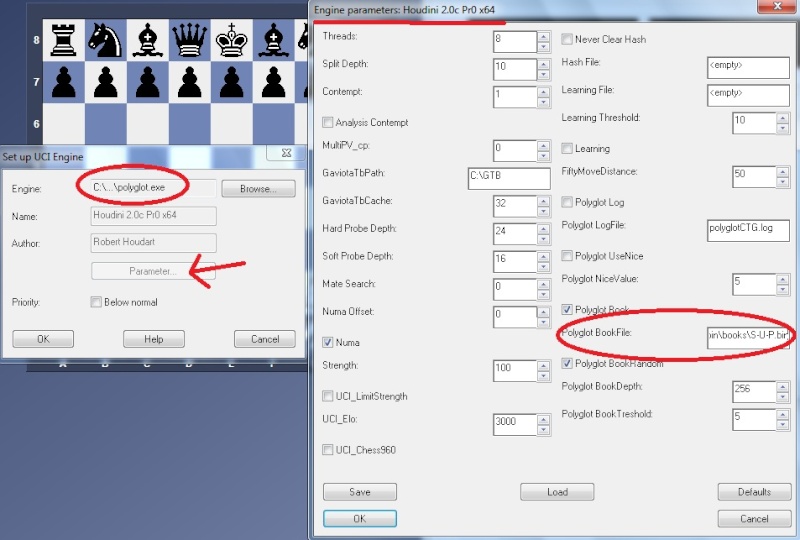Click the Engine path field showing polyglot.exe
Image resolution: width=800 pixels, height=540 pixels.
[x=154, y=188]
